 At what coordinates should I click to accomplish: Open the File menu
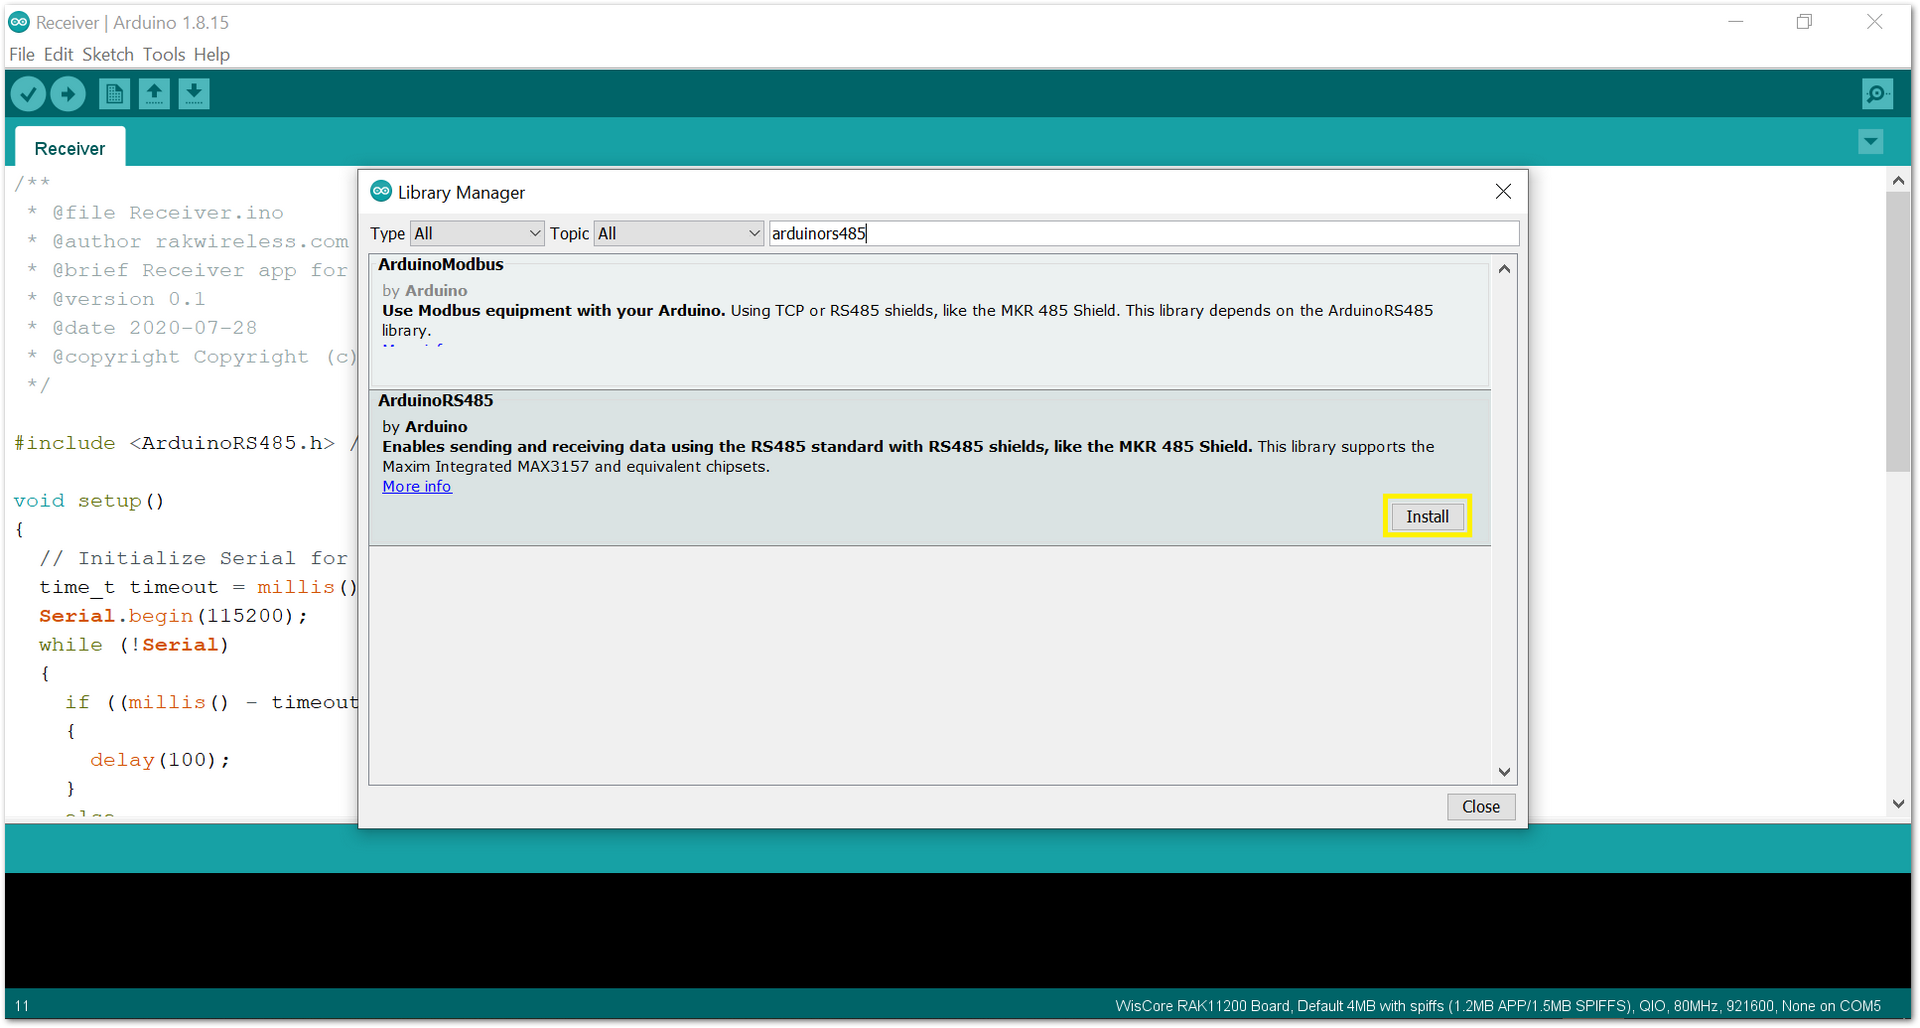[22, 54]
